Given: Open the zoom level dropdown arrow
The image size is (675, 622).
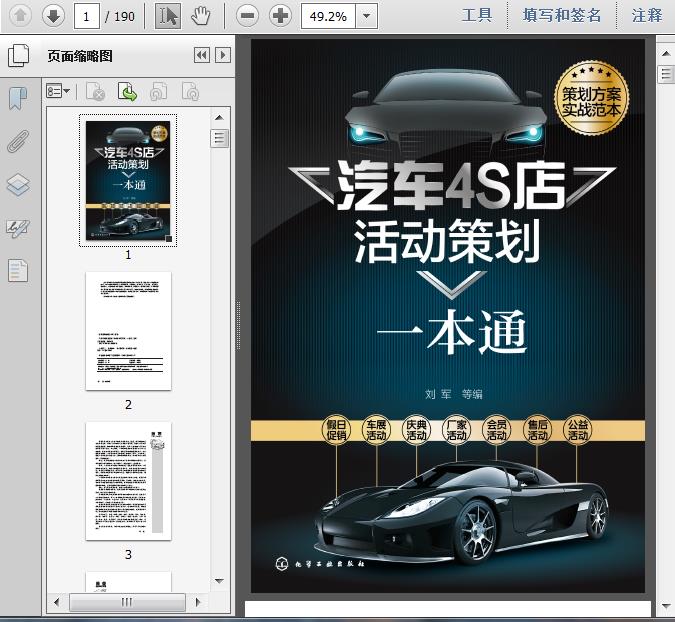Looking at the screenshot, I should tap(366, 16).
